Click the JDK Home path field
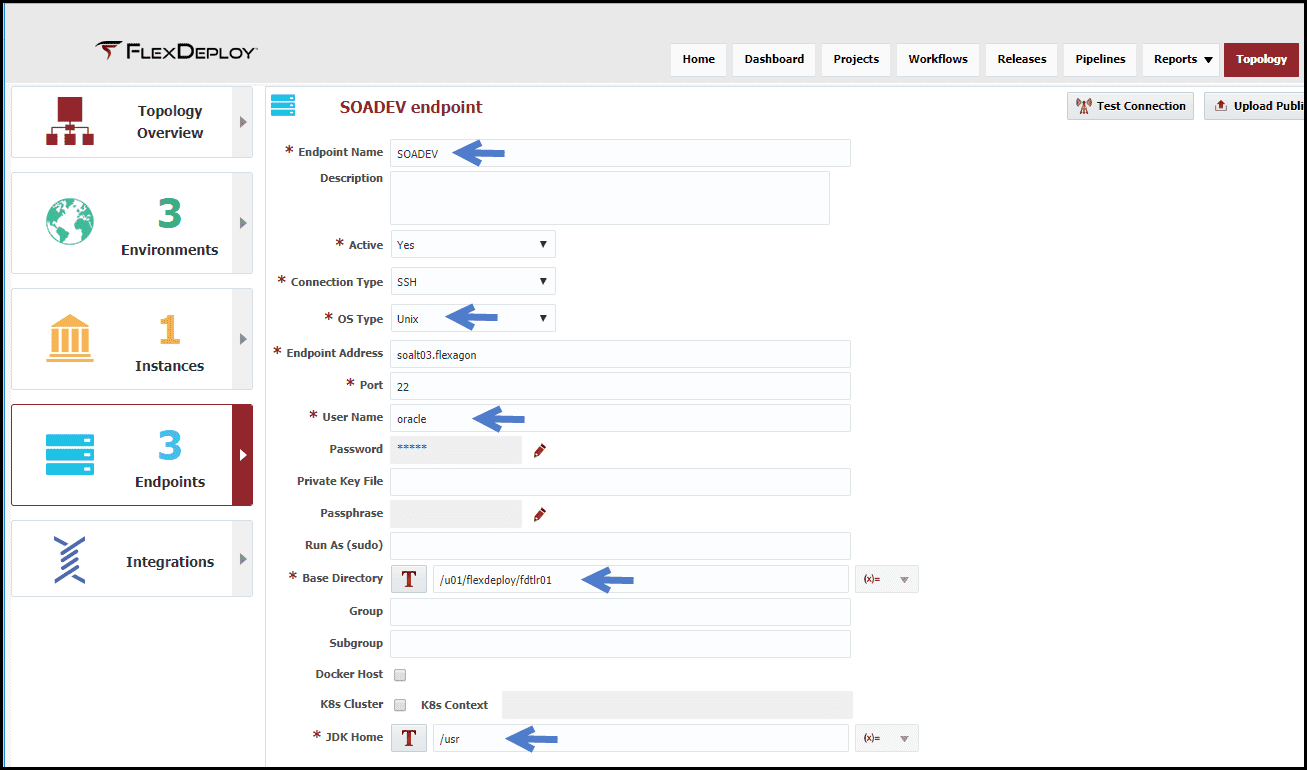Screen dimensions: 1307x770 coord(641,738)
